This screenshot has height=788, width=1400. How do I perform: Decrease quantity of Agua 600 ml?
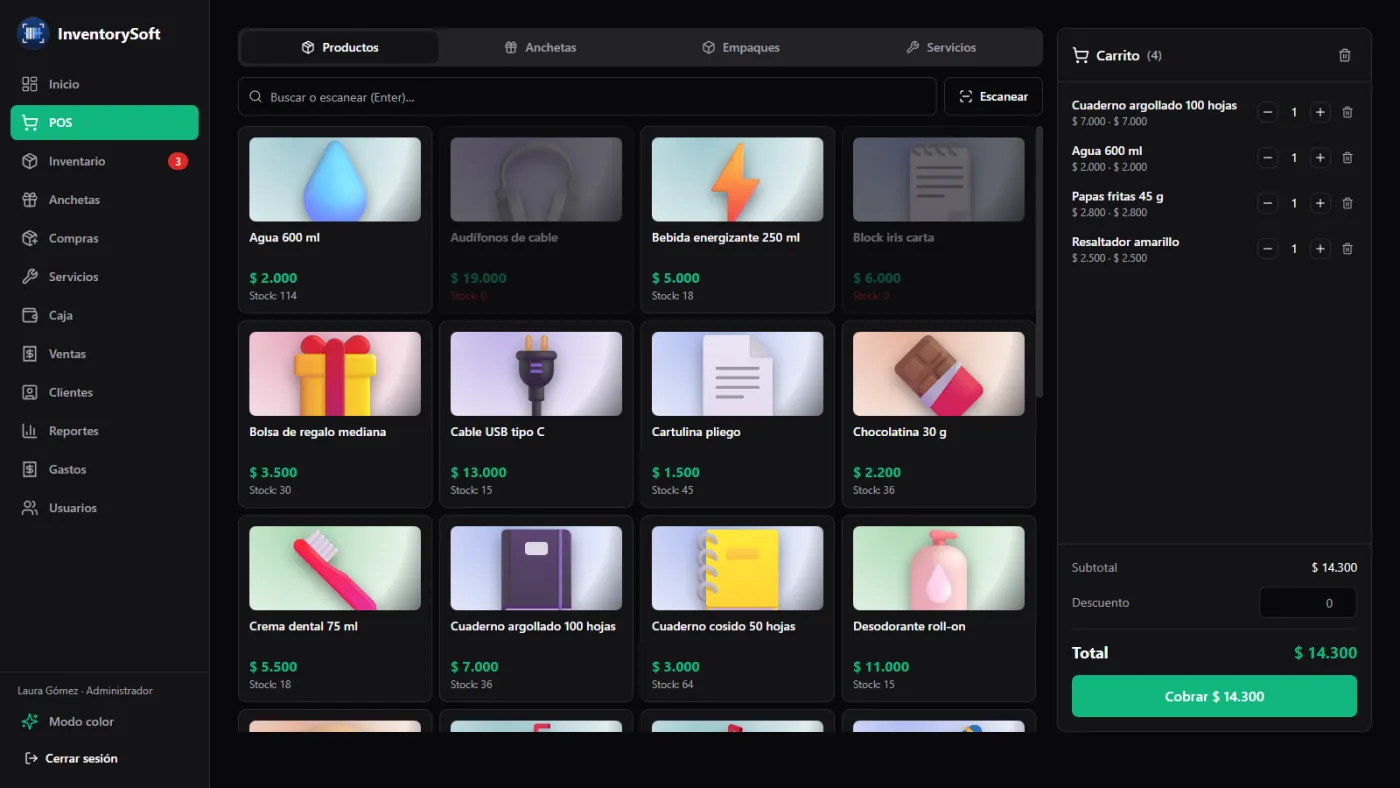(1268, 158)
